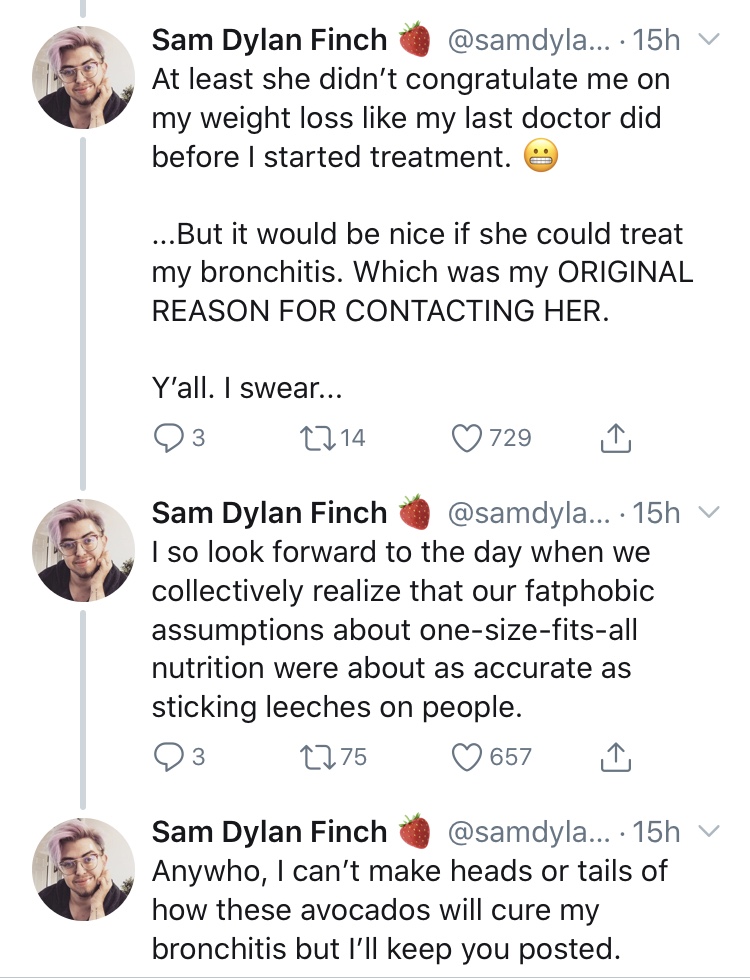Viewport: 750px width, 980px height.
Task: Share the sticking leeches tweet
Action: pos(616,757)
